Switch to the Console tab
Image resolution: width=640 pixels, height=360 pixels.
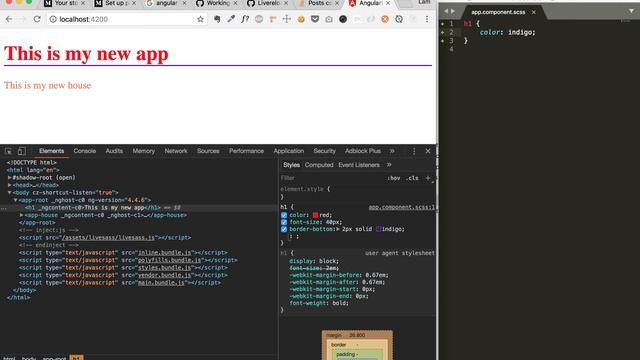coord(84,151)
